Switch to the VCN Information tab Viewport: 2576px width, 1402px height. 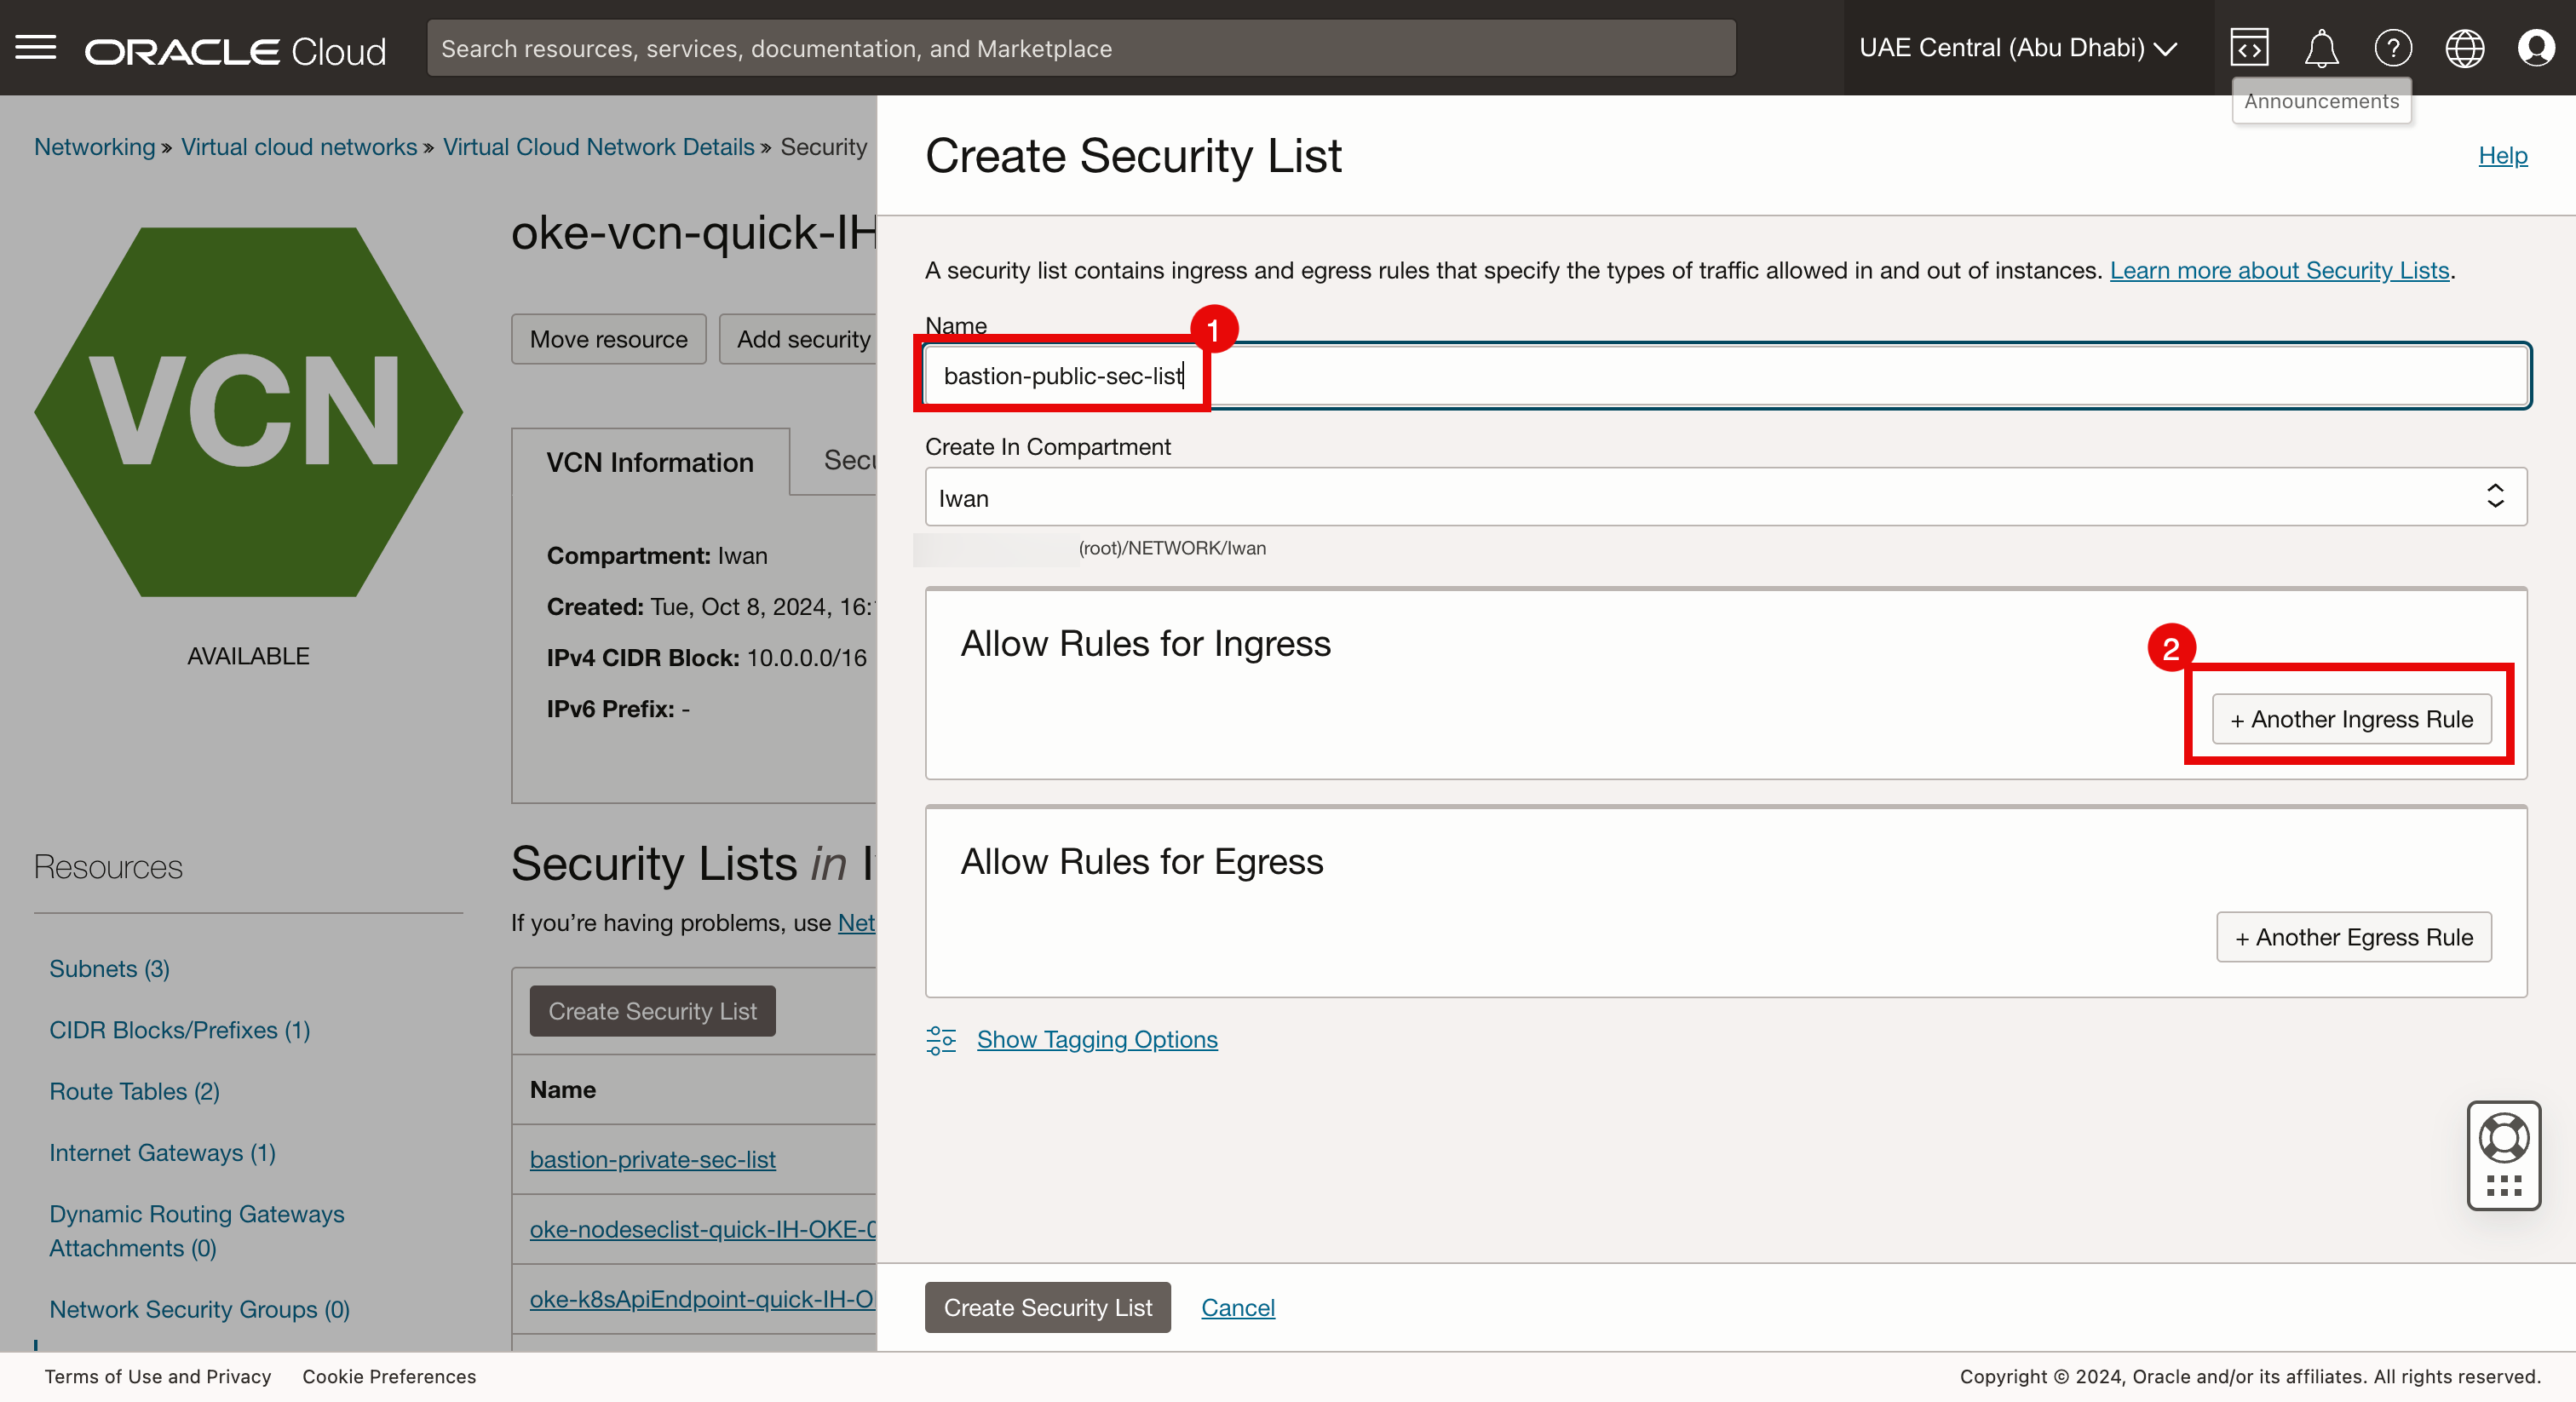650,462
